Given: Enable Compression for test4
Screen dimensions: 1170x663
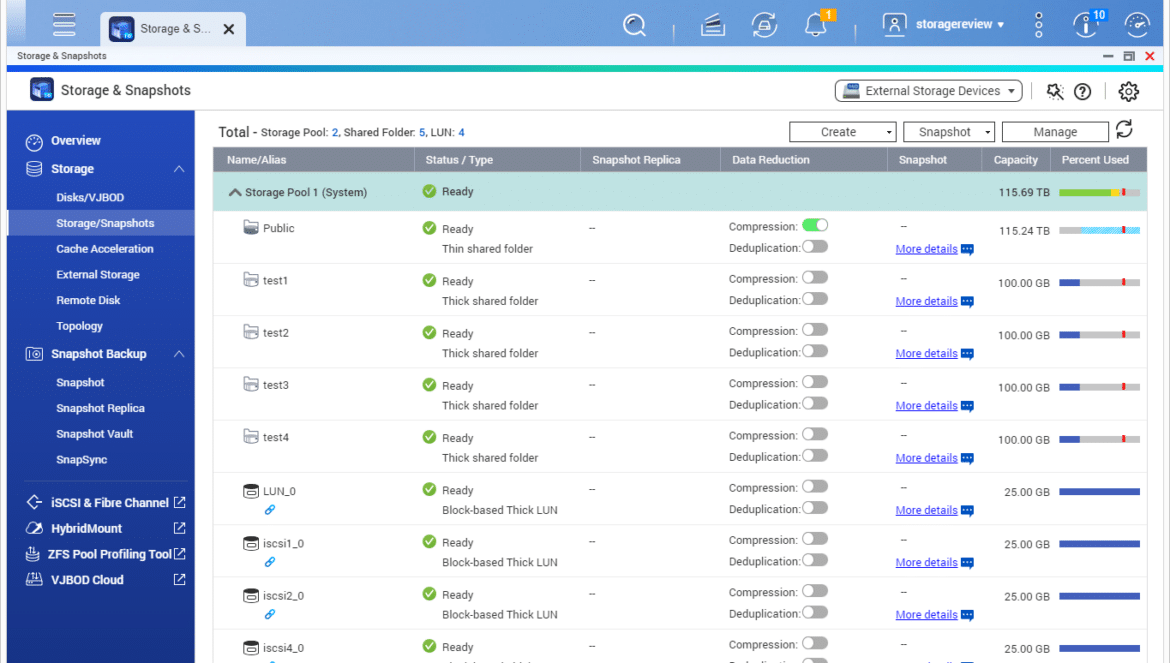Looking at the screenshot, I should [x=815, y=434].
